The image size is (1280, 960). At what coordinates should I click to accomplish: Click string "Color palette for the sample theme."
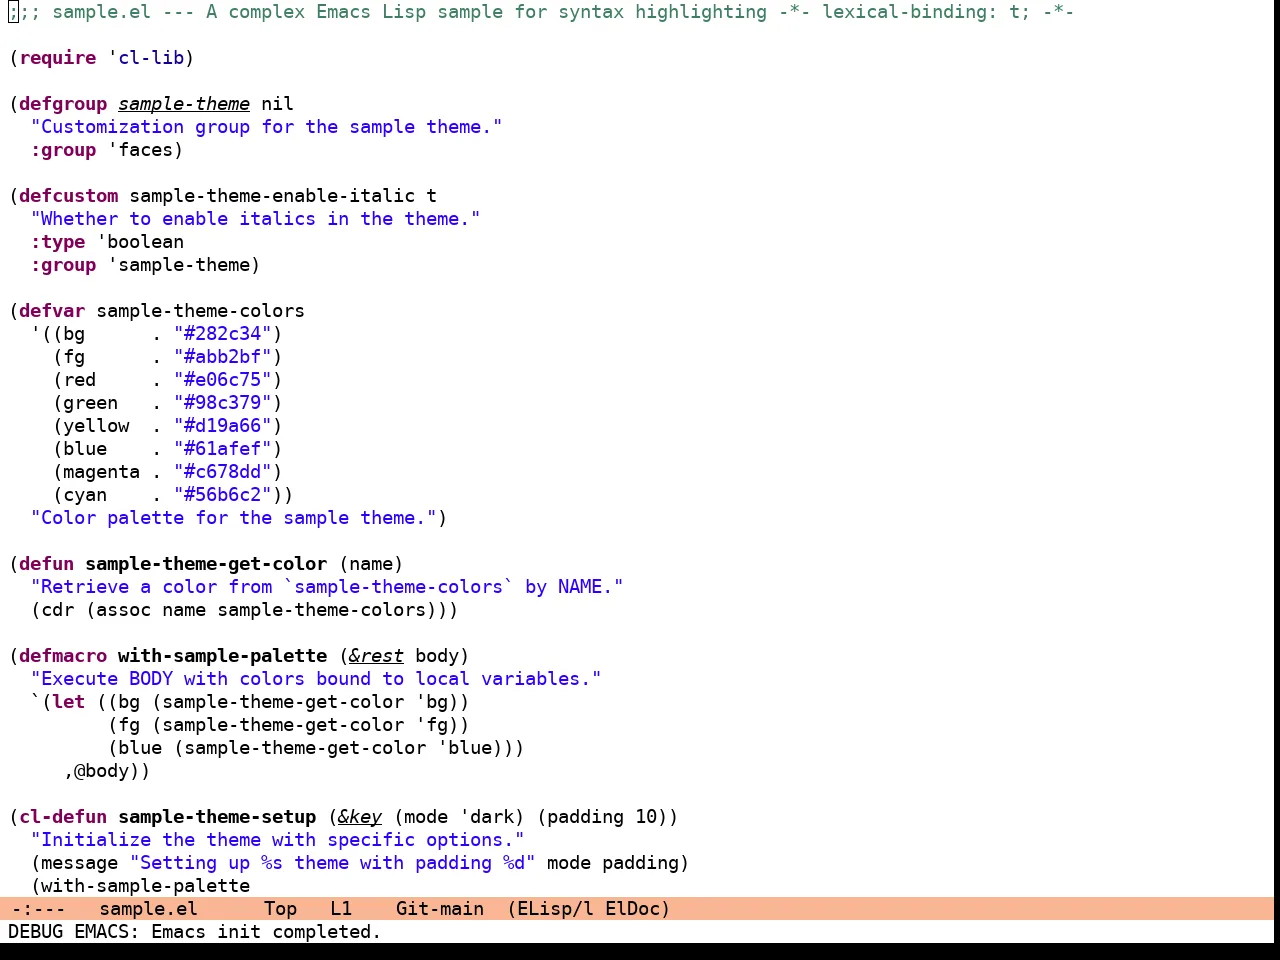tap(233, 518)
